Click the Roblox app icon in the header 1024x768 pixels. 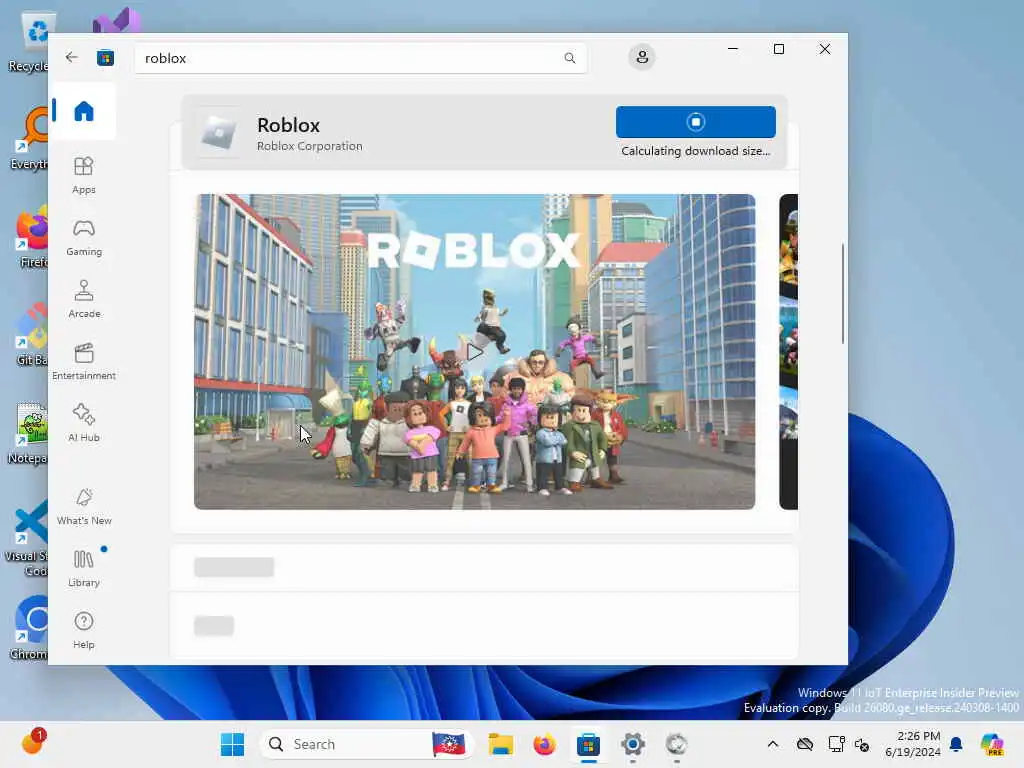click(219, 132)
